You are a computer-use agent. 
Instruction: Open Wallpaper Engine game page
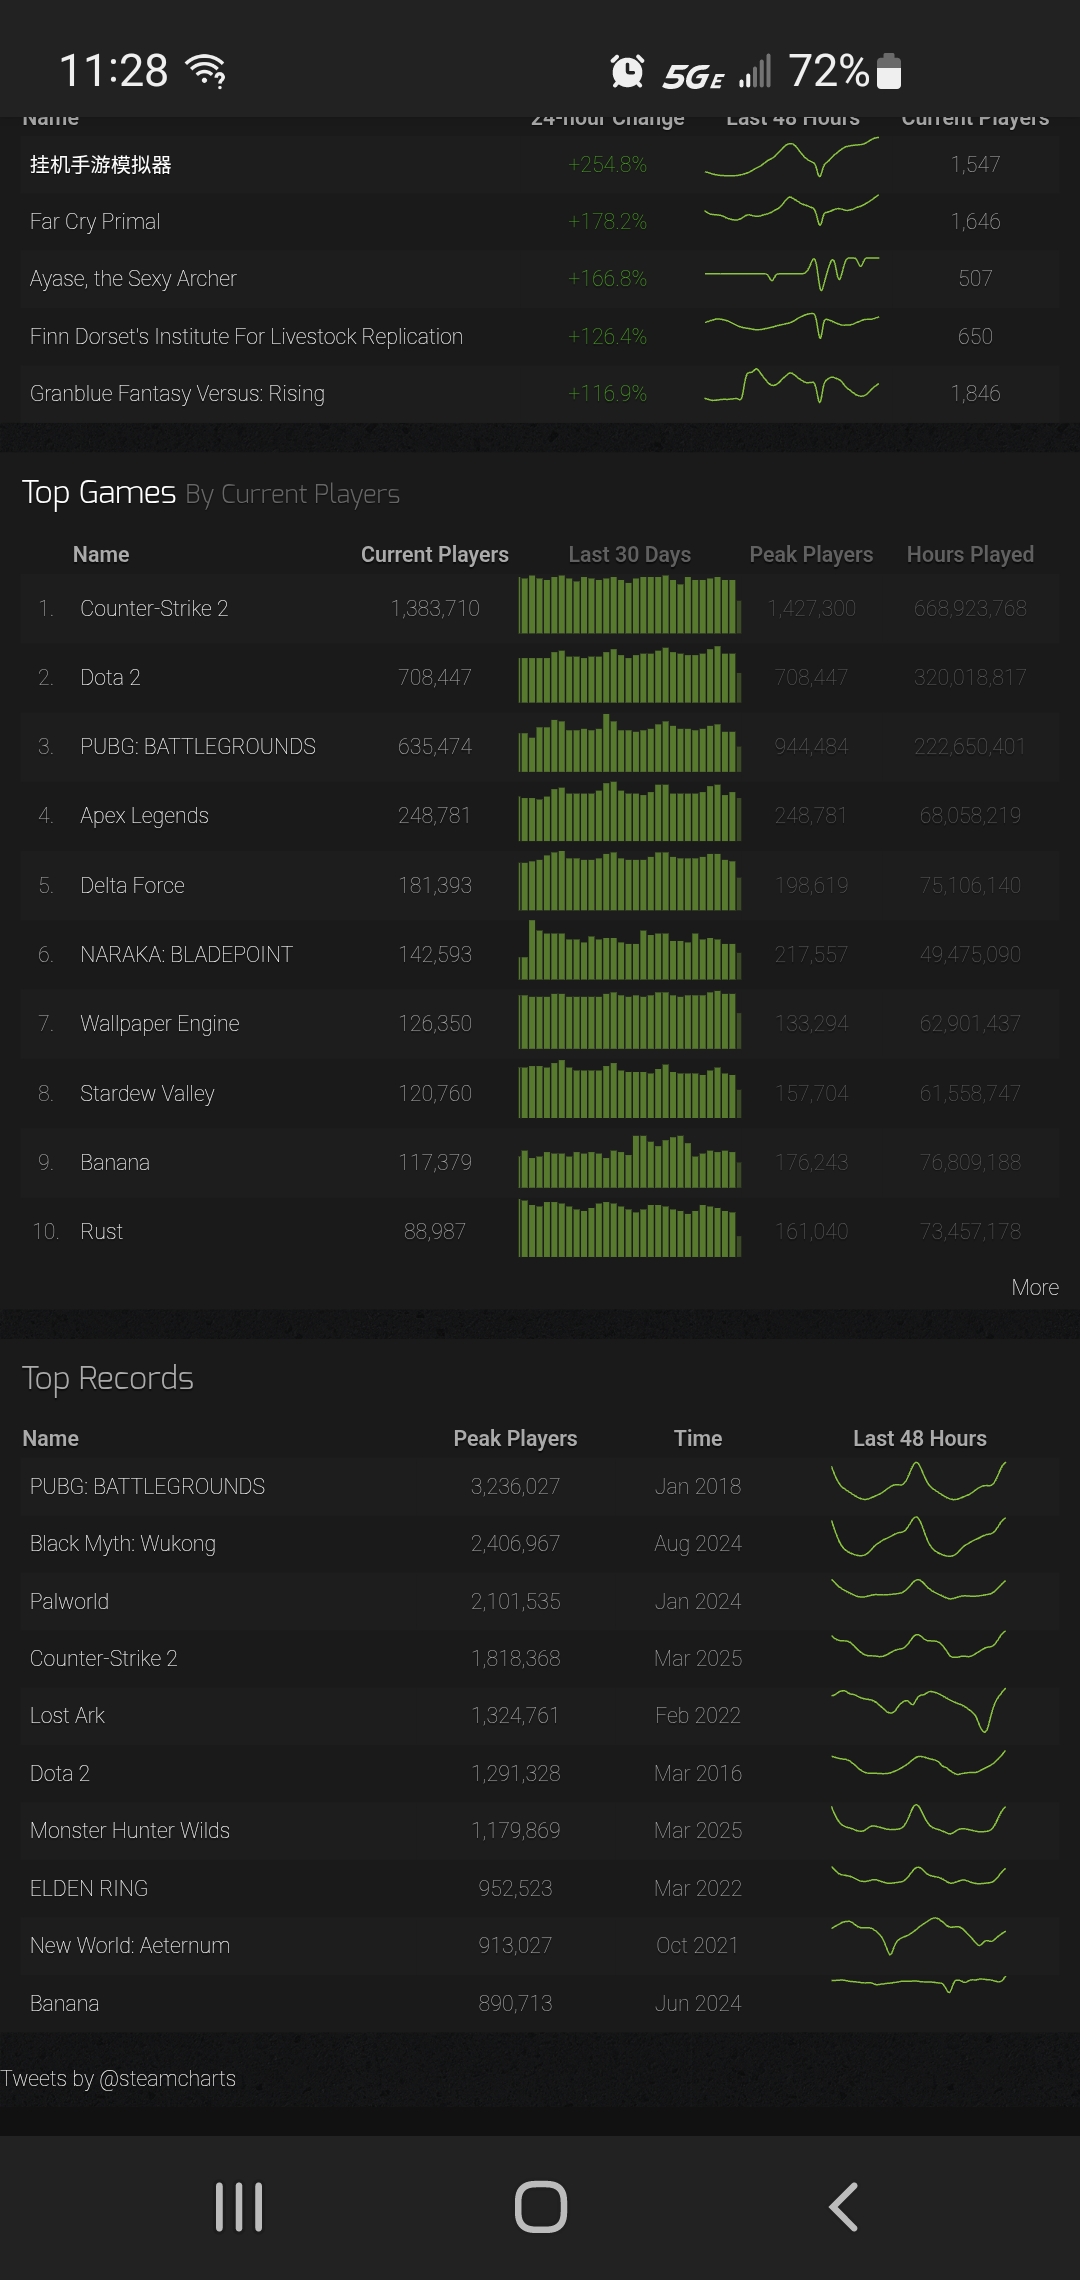pos(160,1023)
